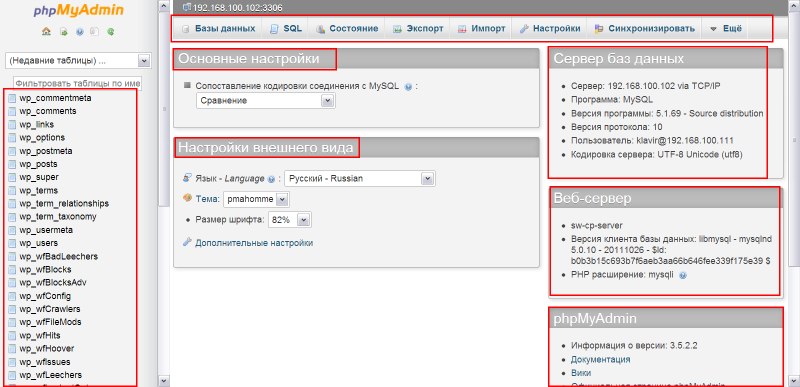Open table wp_wfBadLeechers

click(59, 256)
